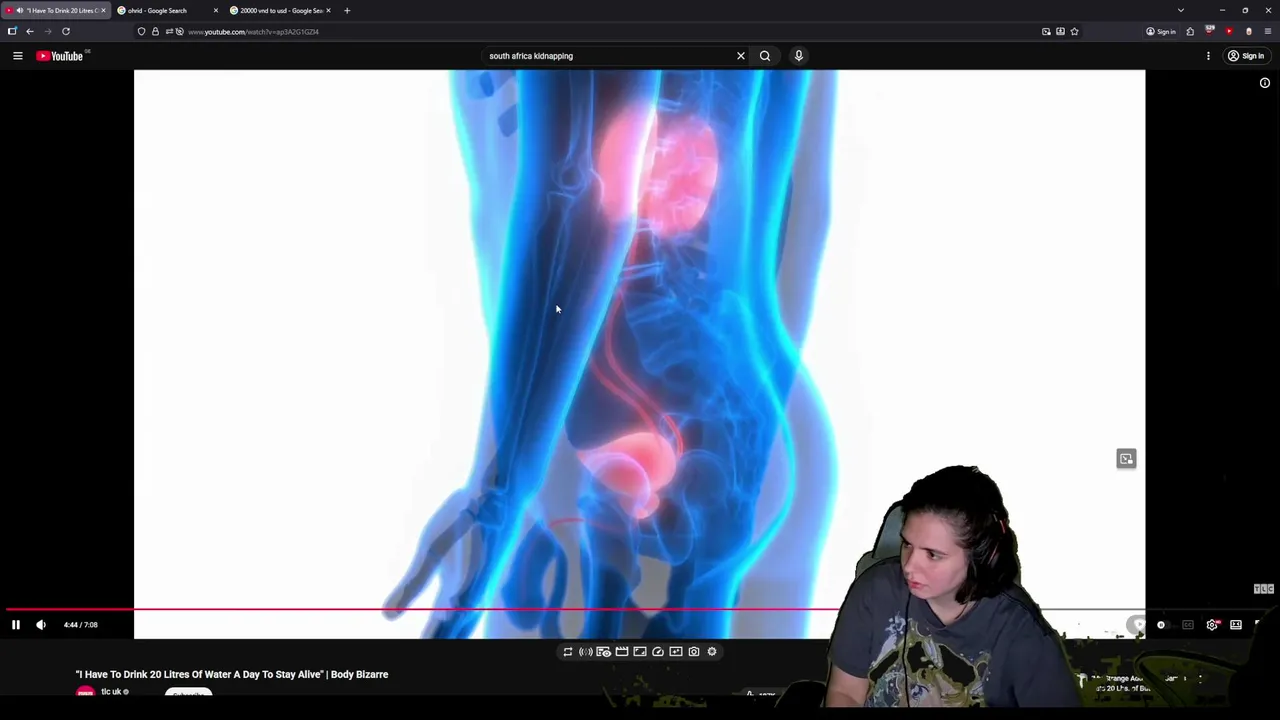Mute the video volume
This screenshot has width=1280, height=720.
[41, 625]
